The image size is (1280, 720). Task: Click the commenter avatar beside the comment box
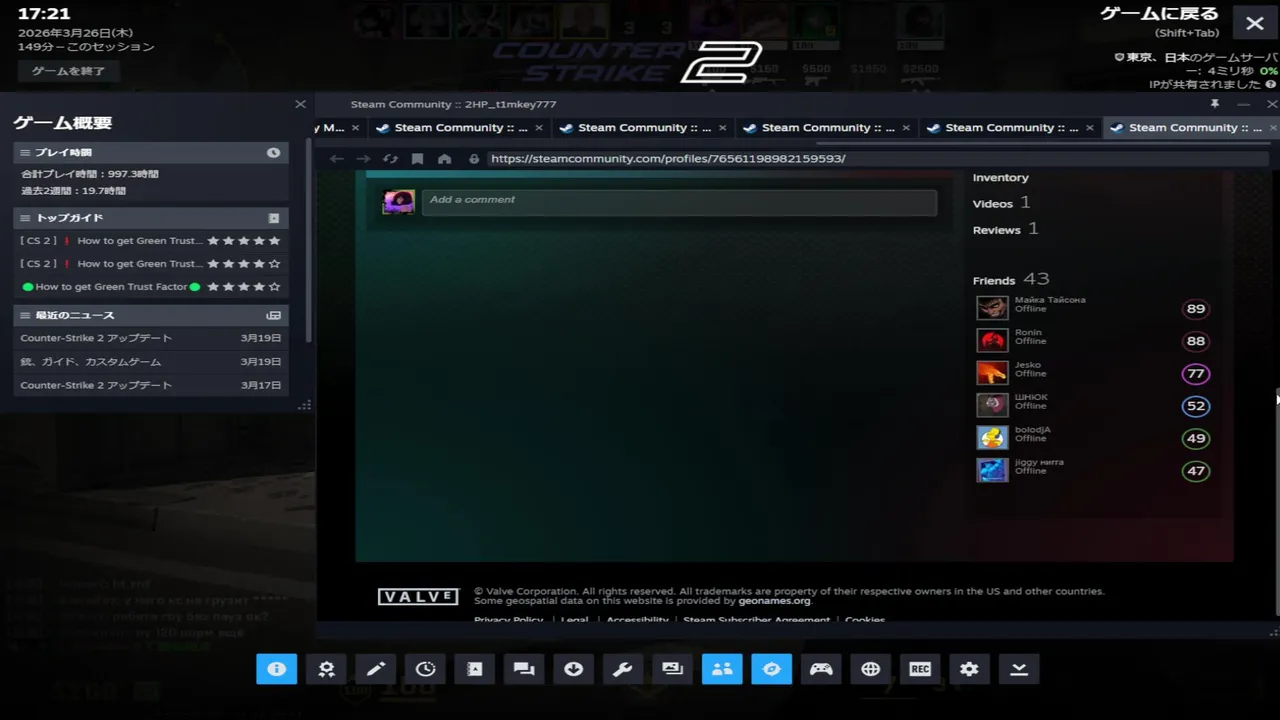click(398, 201)
